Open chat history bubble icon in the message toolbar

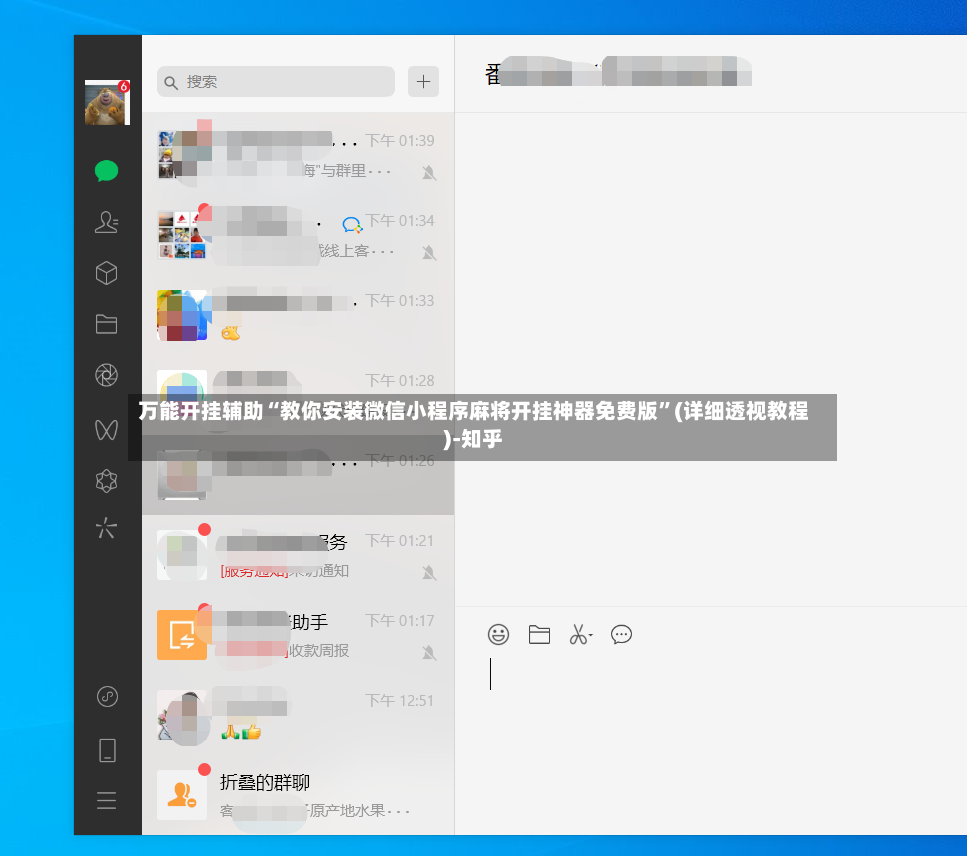[x=621, y=634]
